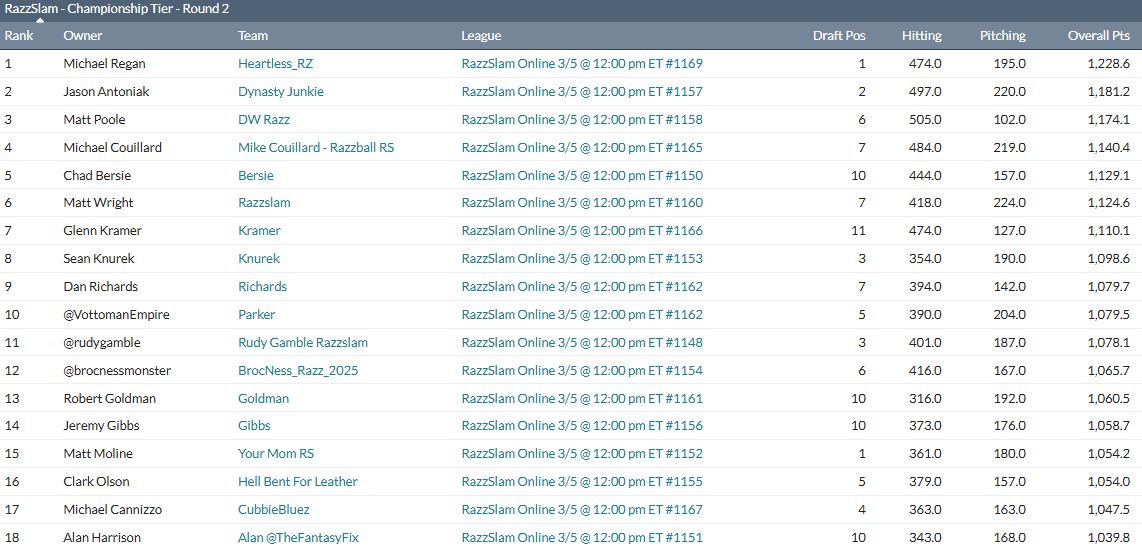The width and height of the screenshot is (1142, 550).
Task: Select owner name Jason Antoniak
Action: (106, 92)
